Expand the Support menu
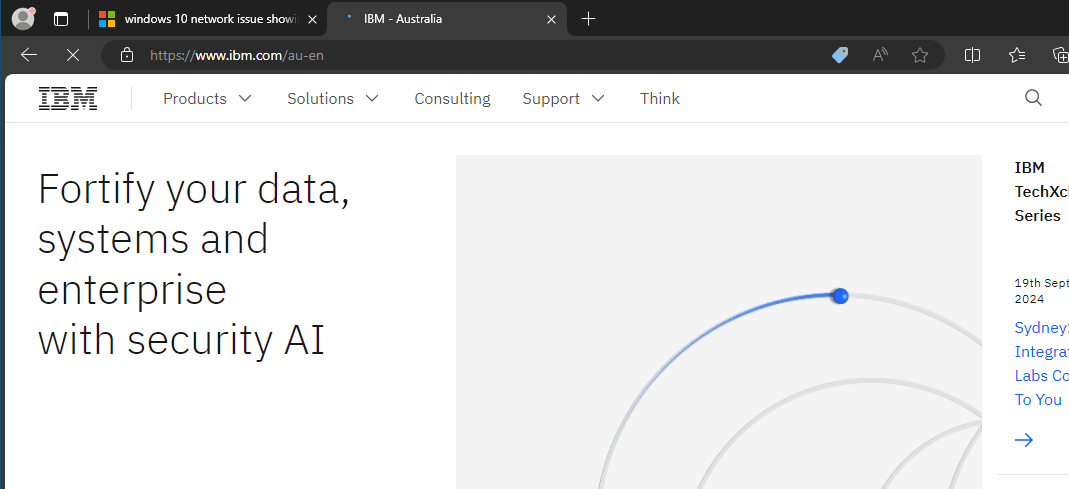The height and width of the screenshot is (489, 1069). (563, 99)
